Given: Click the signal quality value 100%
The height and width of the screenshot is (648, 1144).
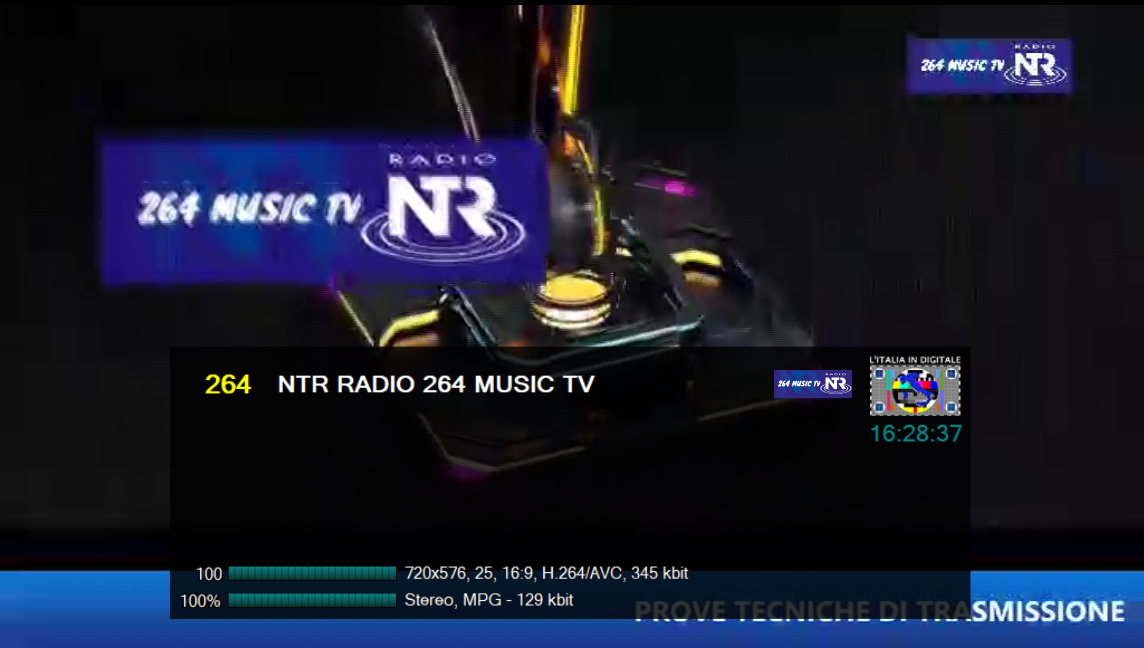Looking at the screenshot, I should [x=200, y=601].
